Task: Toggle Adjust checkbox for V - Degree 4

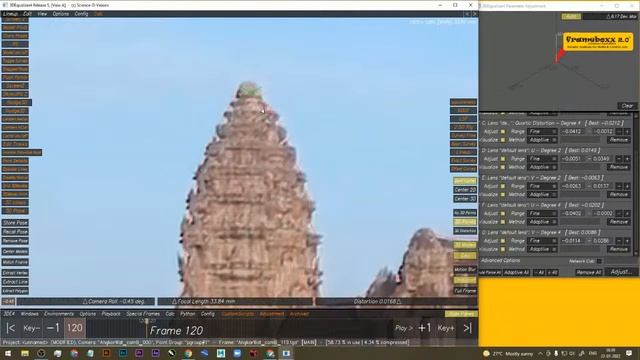Action: point(503,241)
